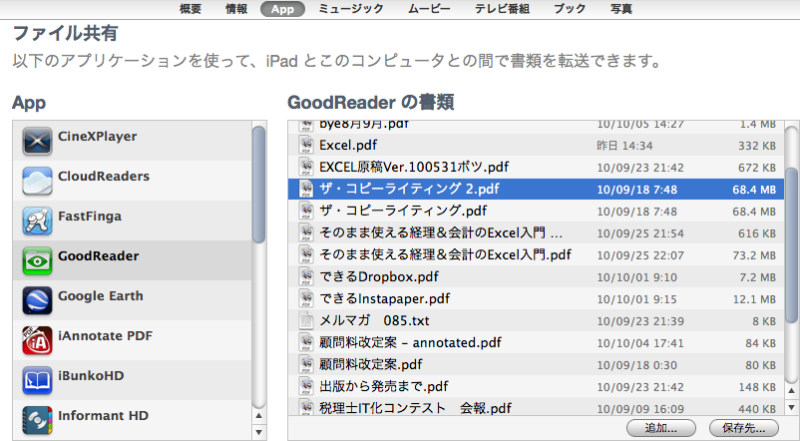Select the Google Earth globe icon
Viewport: 800px width, 441px height.
click(x=37, y=300)
